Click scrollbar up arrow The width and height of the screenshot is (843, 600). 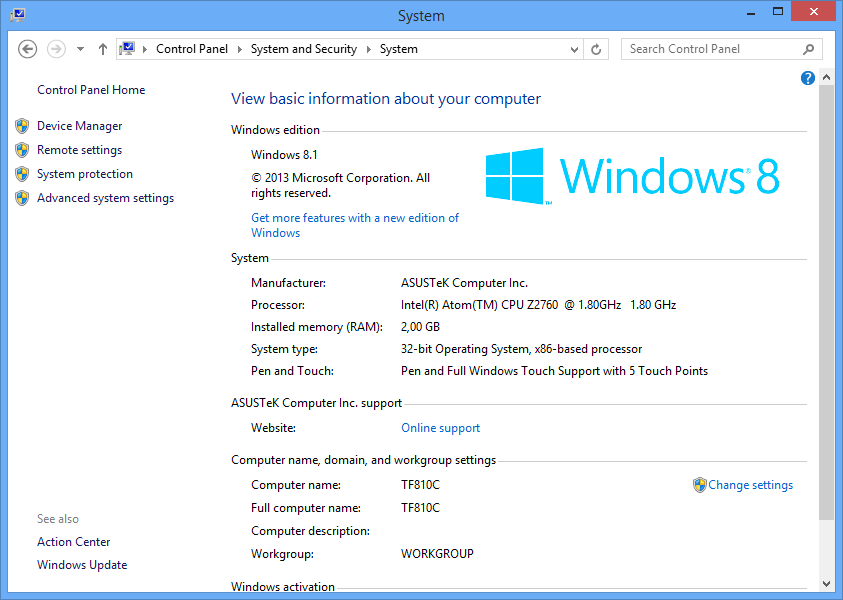827,78
